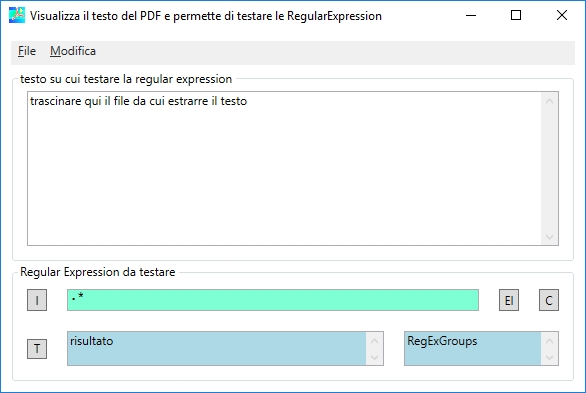Open the Modifica menu
Viewport: 586px width, 393px height.
tap(73, 51)
